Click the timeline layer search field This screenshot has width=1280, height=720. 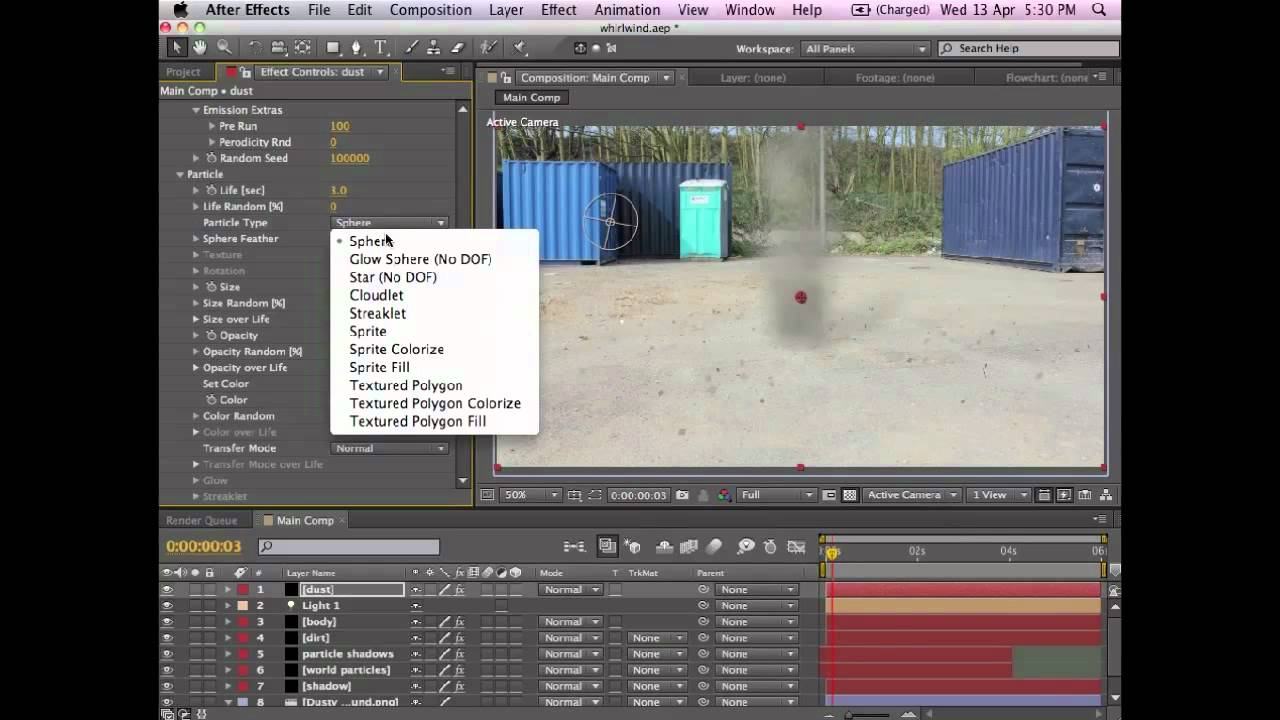(349, 547)
